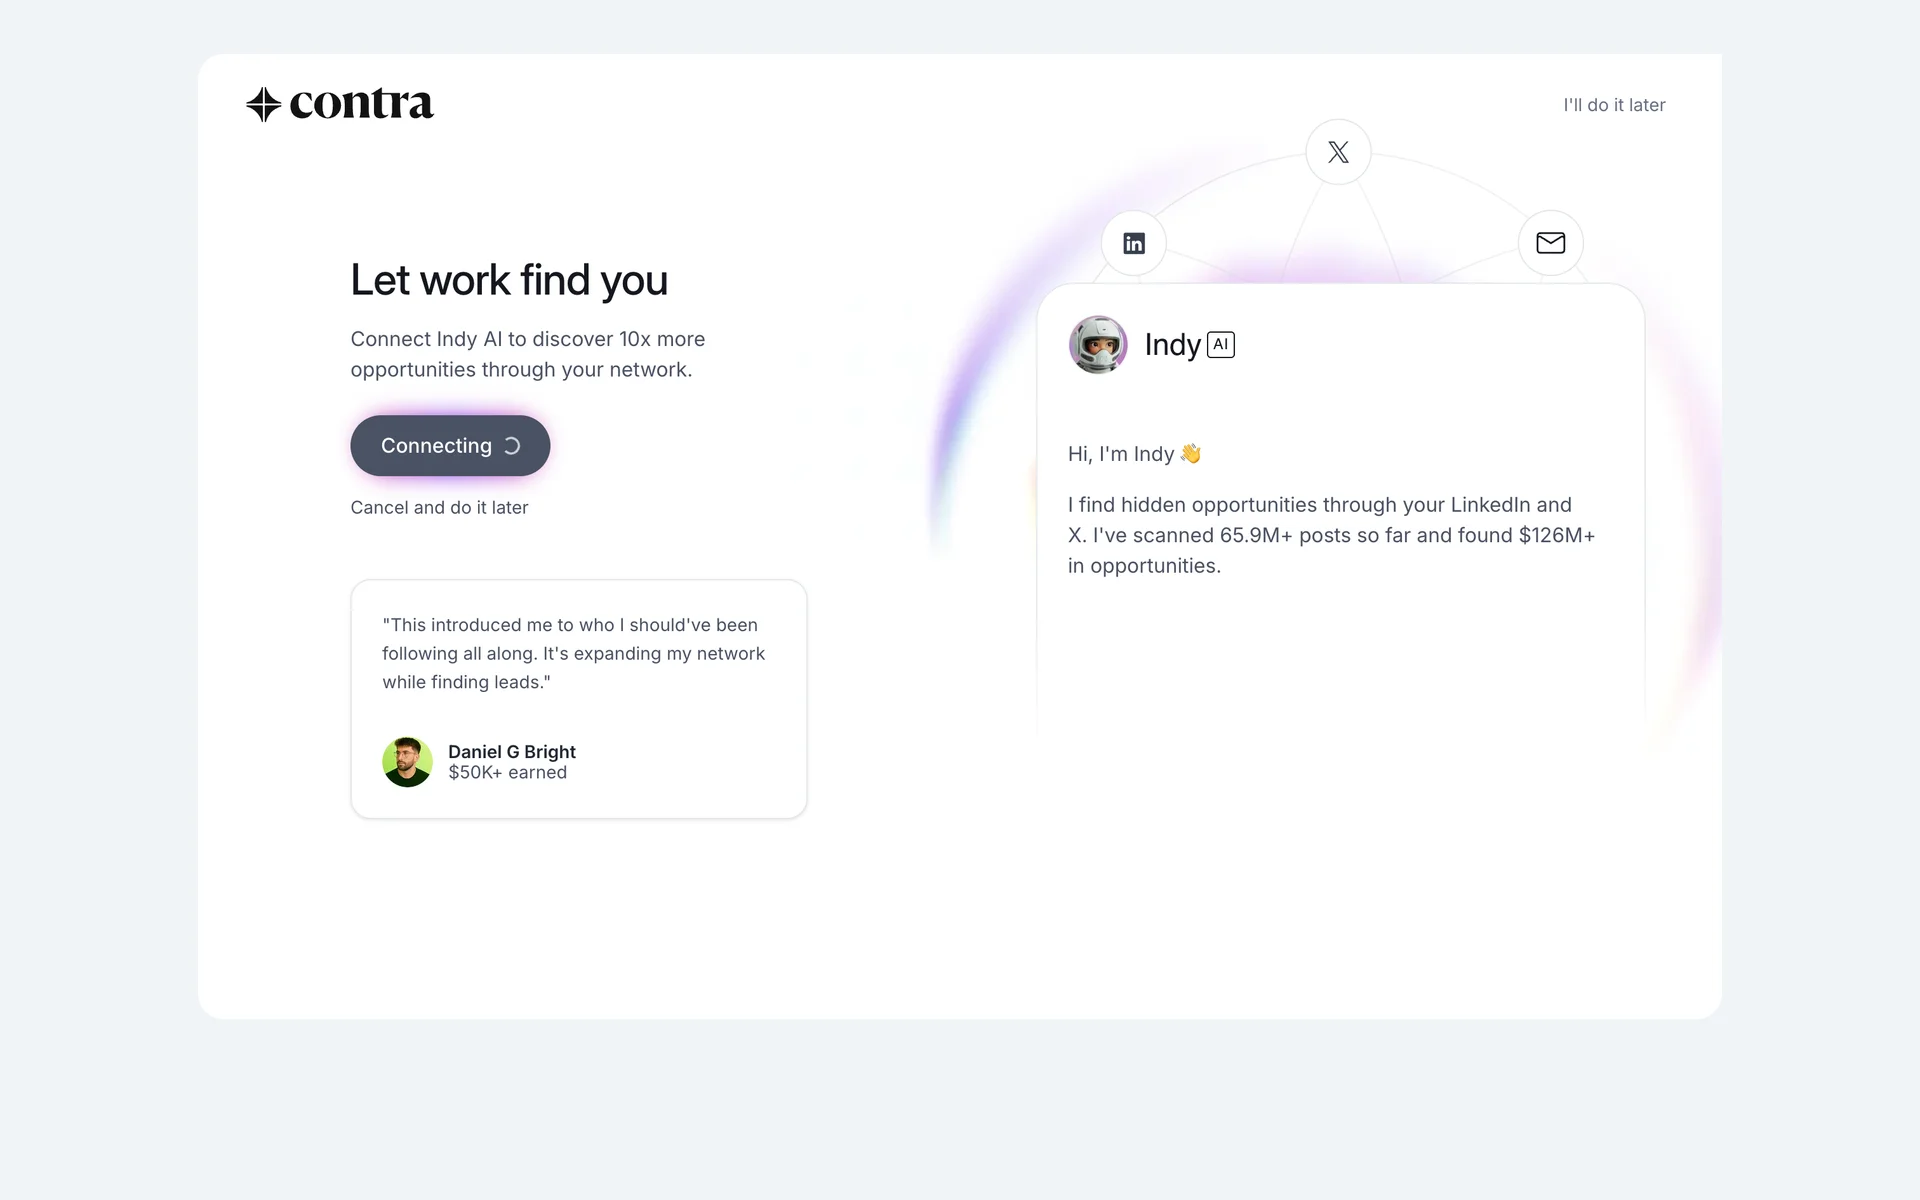1920x1200 pixels.
Task: Click the "Let work find you" heading
Action: [x=509, y=281]
